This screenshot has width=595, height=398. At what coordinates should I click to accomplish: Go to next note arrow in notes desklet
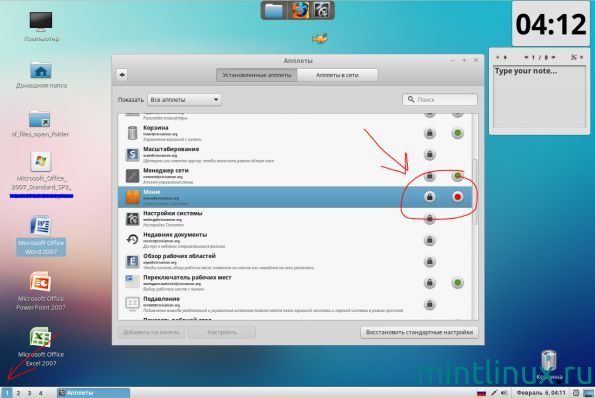point(553,57)
